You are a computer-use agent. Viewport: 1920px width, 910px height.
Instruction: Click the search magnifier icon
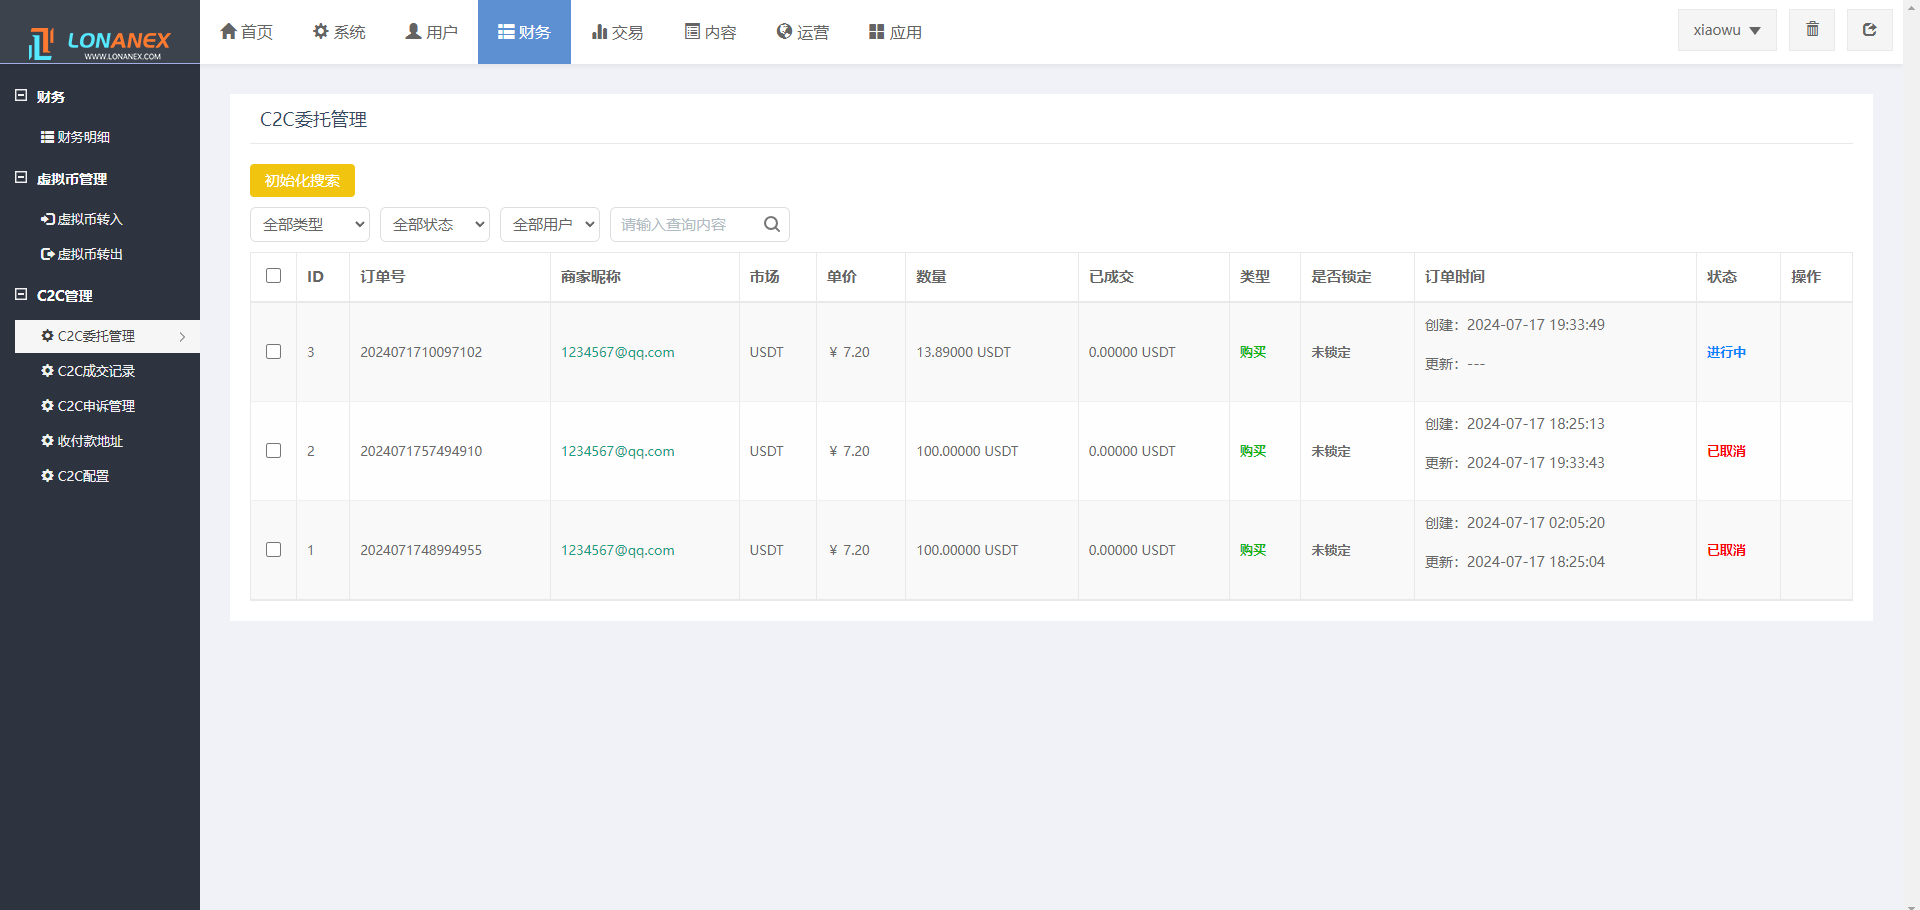(771, 225)
